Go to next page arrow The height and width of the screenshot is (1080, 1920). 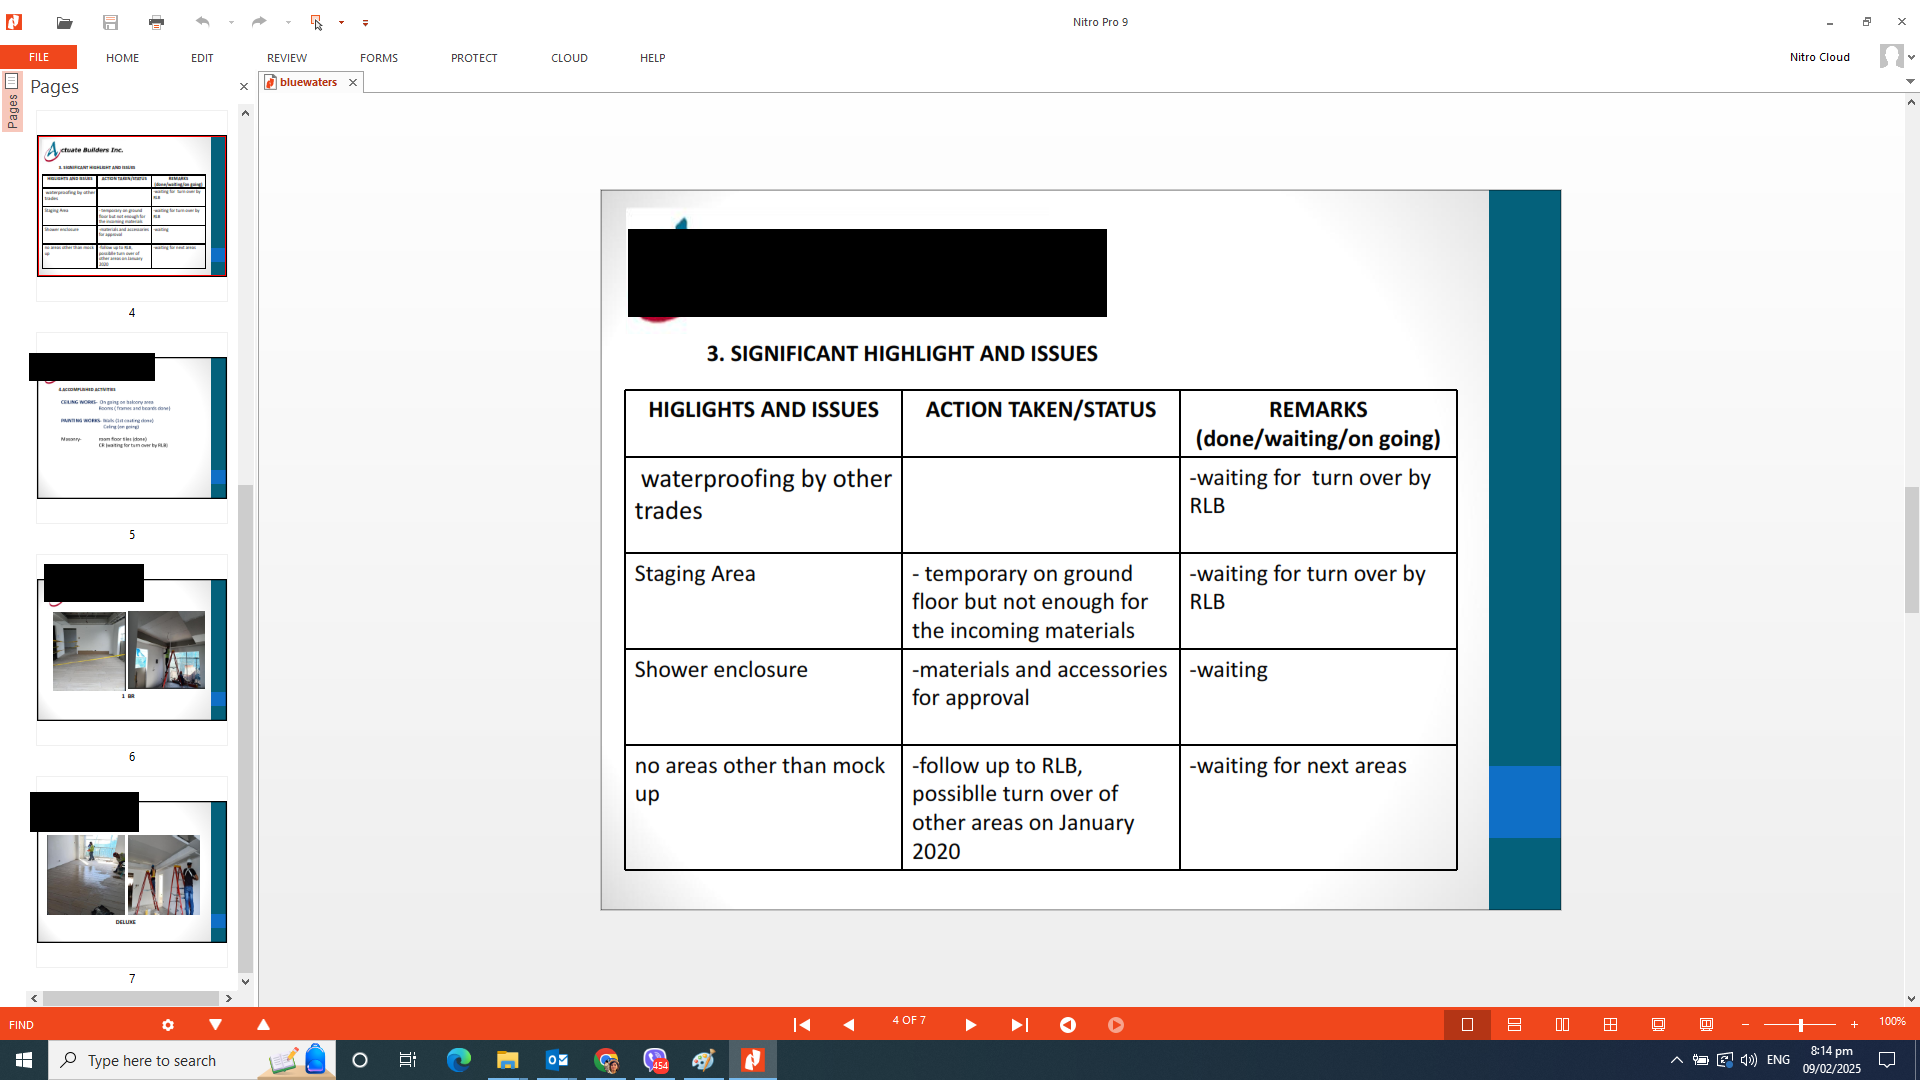[x=970, y=1025]
